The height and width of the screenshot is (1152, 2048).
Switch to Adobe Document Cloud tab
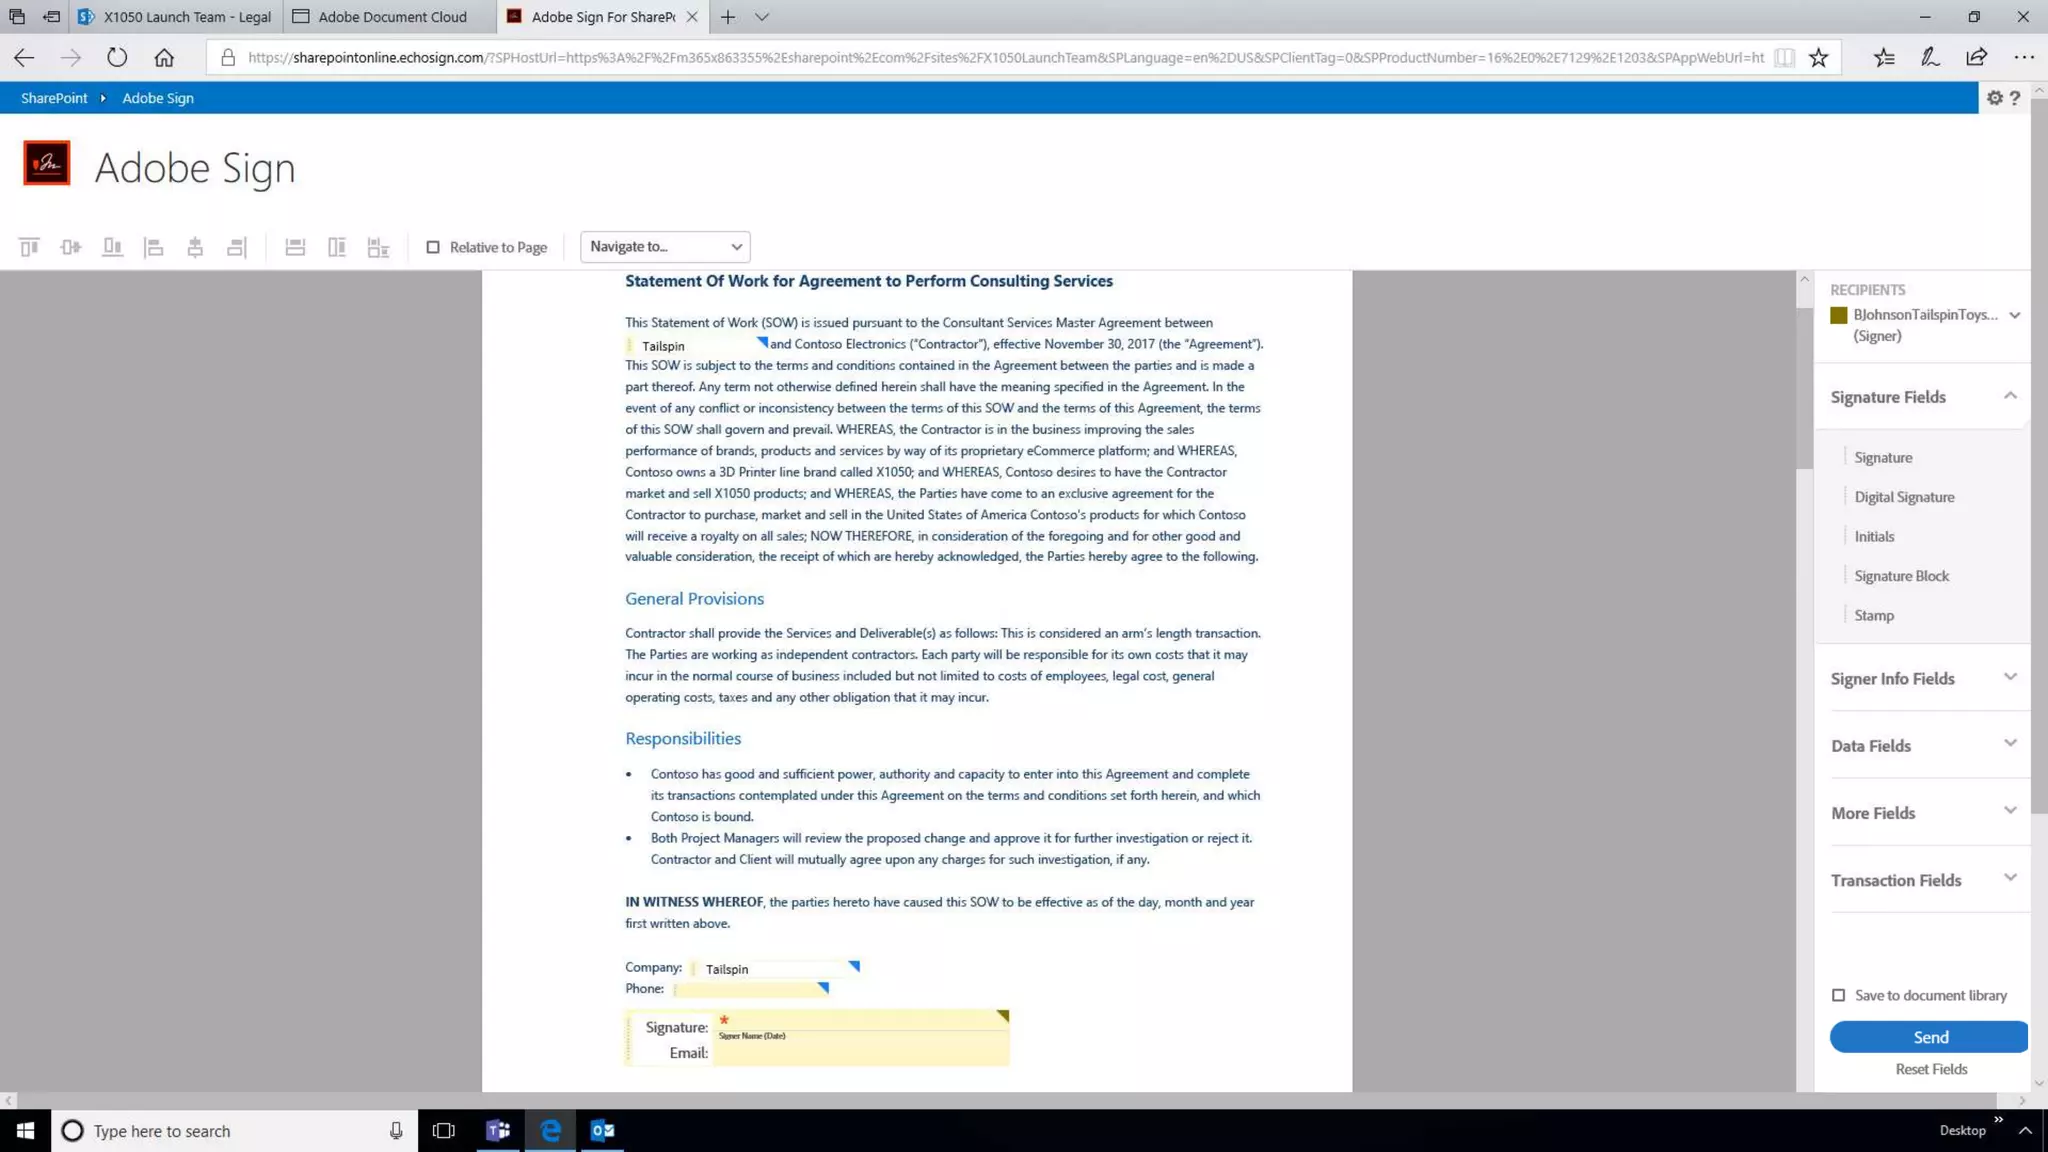(x=392, y=17)
